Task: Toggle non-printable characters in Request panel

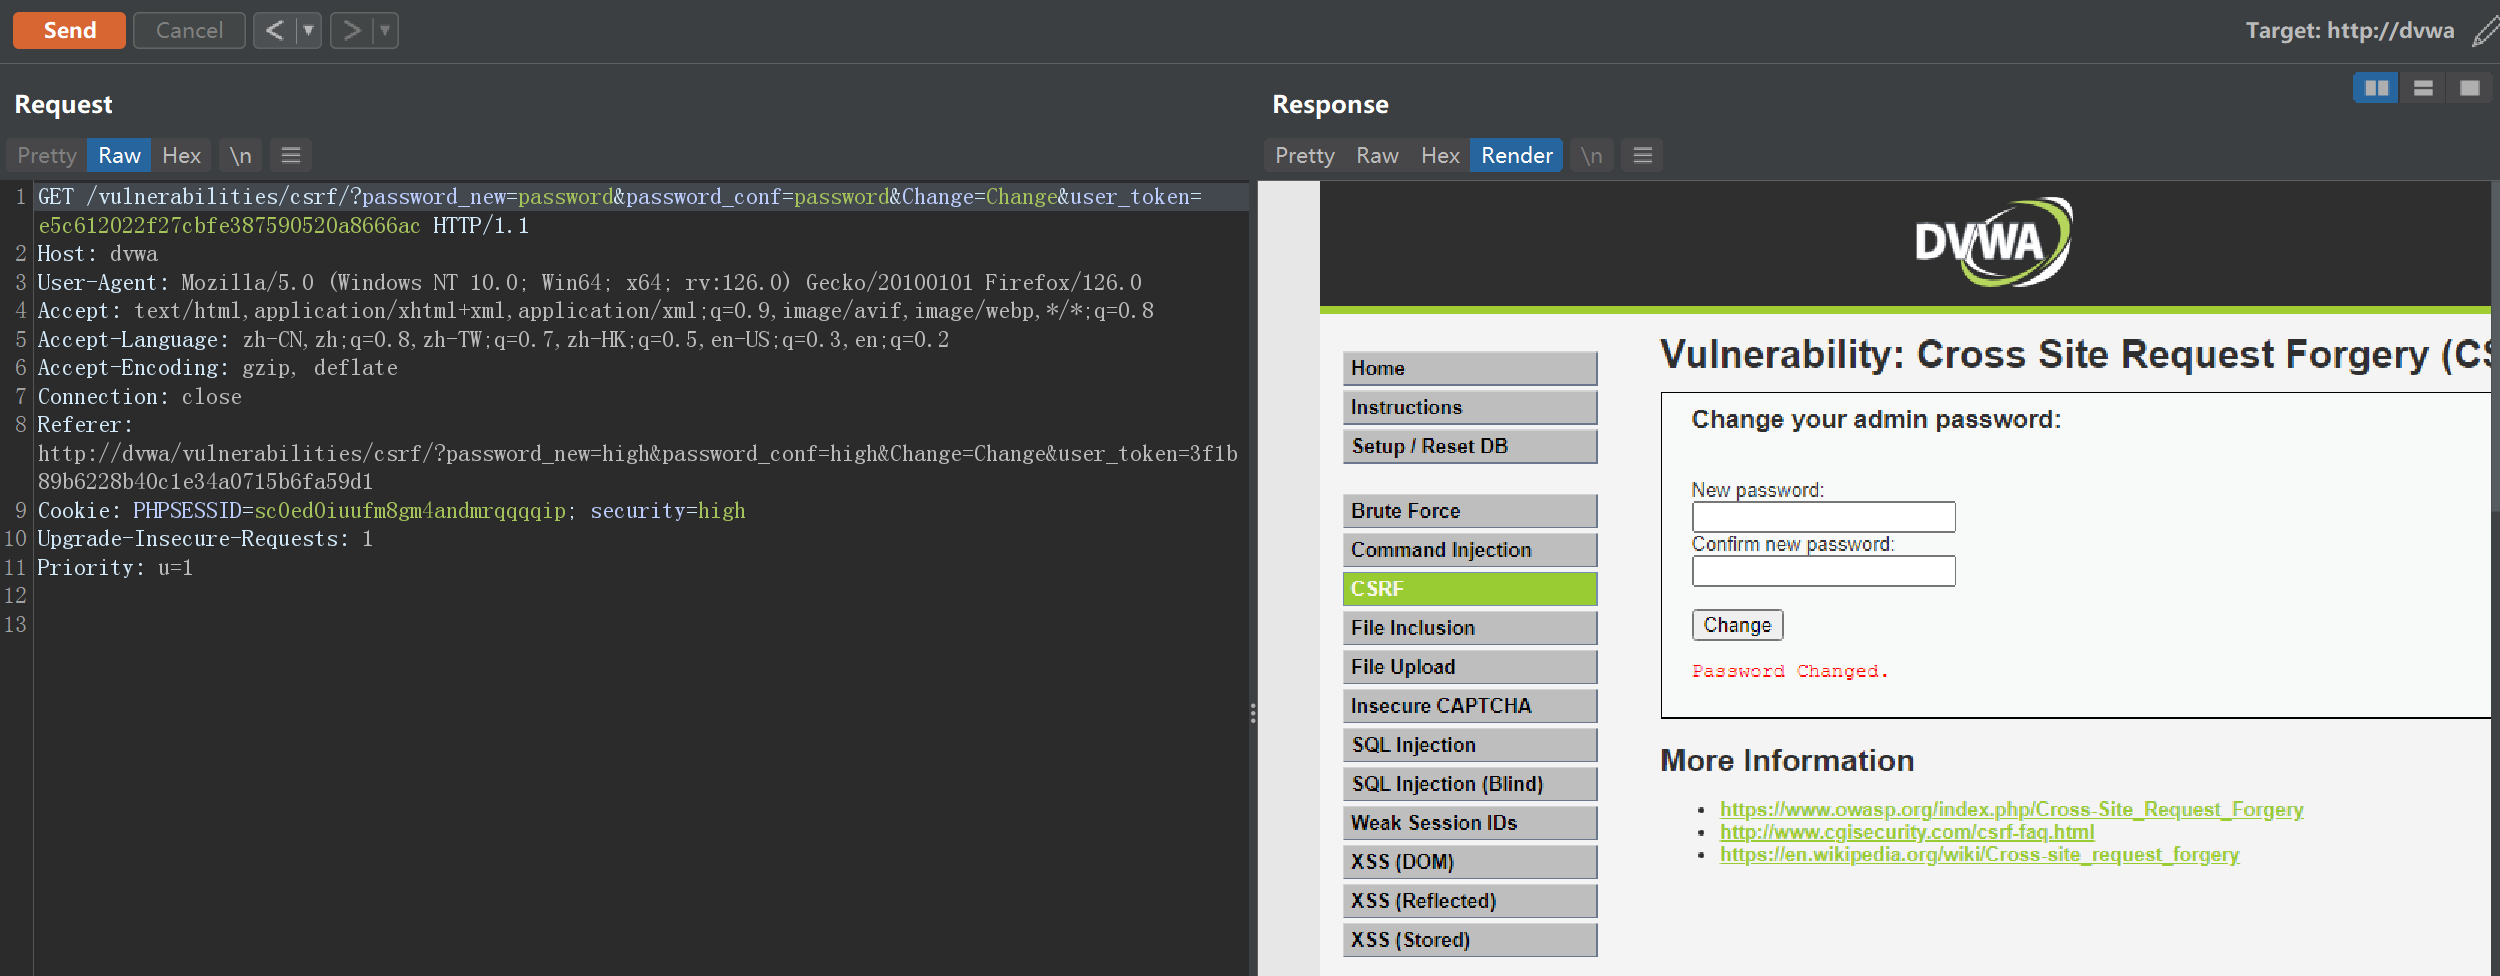Action: pos(240,155)
